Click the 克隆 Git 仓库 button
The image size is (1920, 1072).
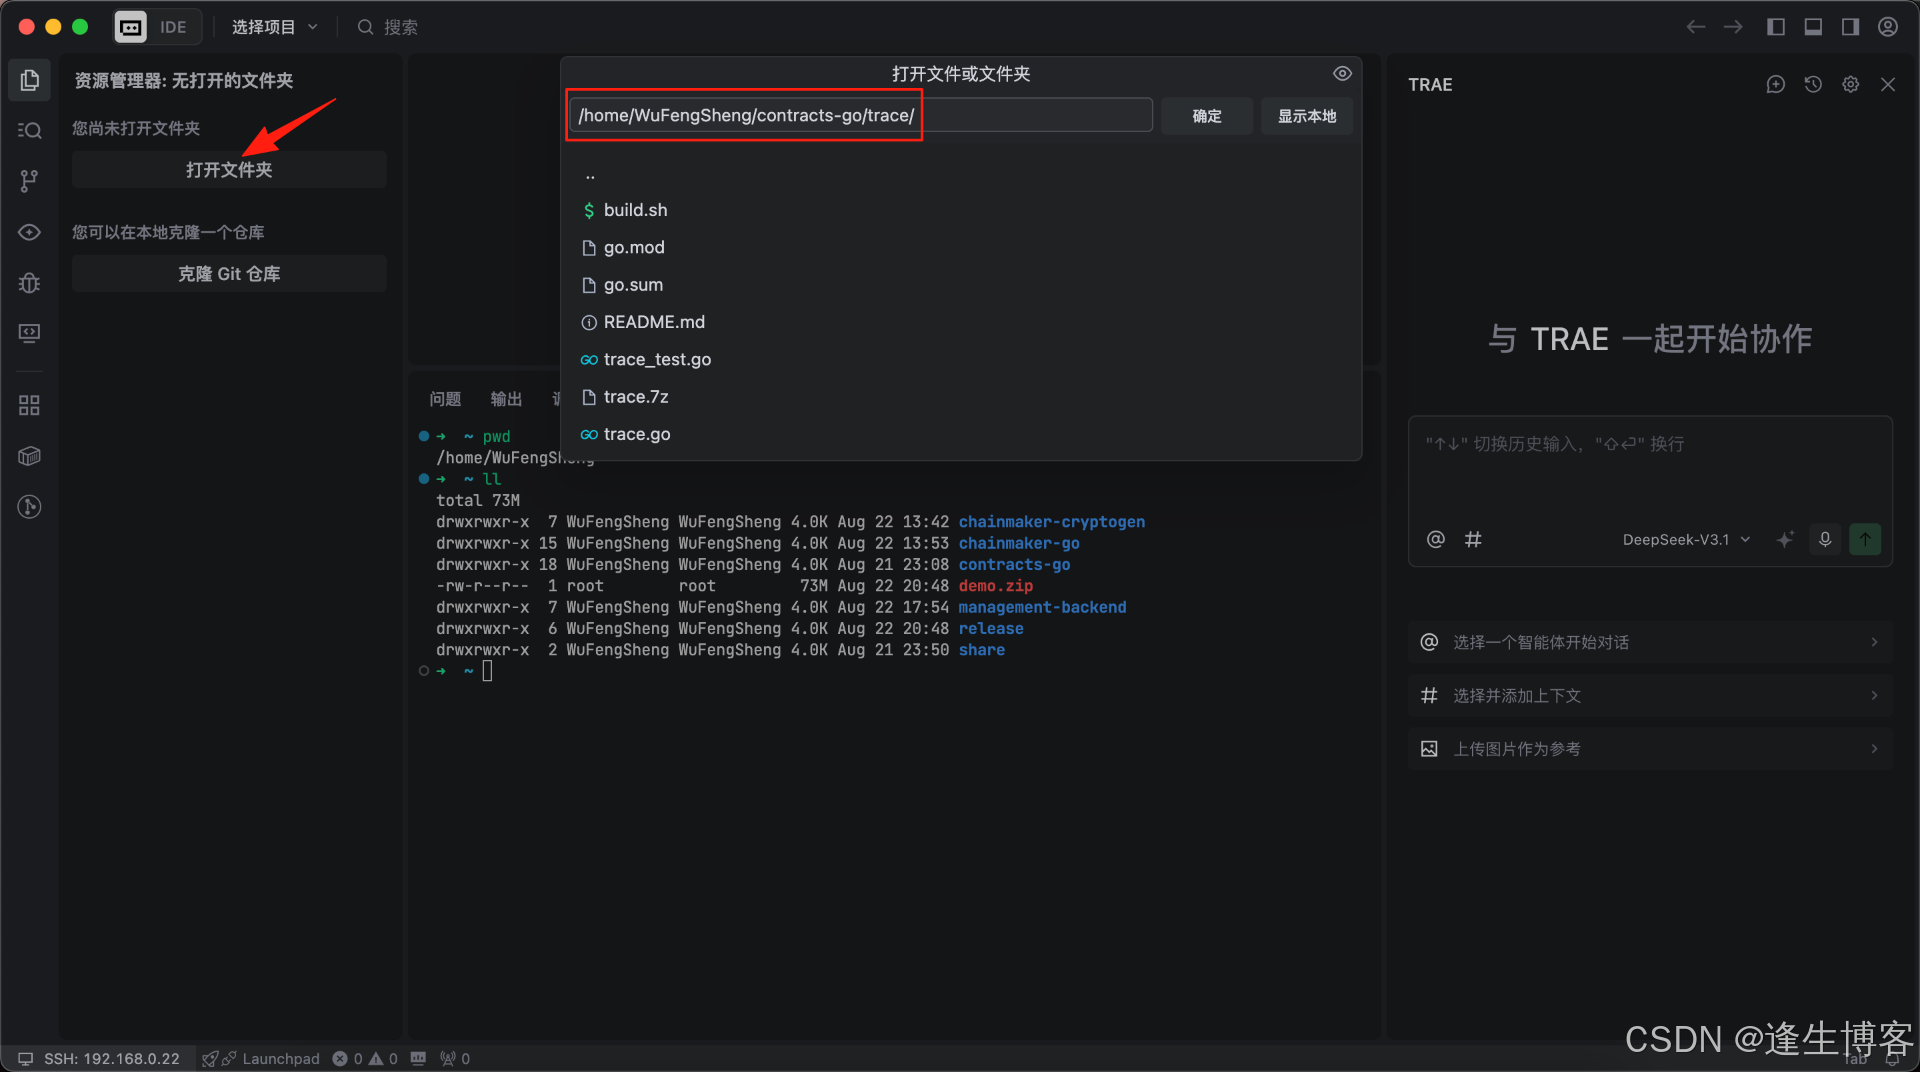pos(229,274)
